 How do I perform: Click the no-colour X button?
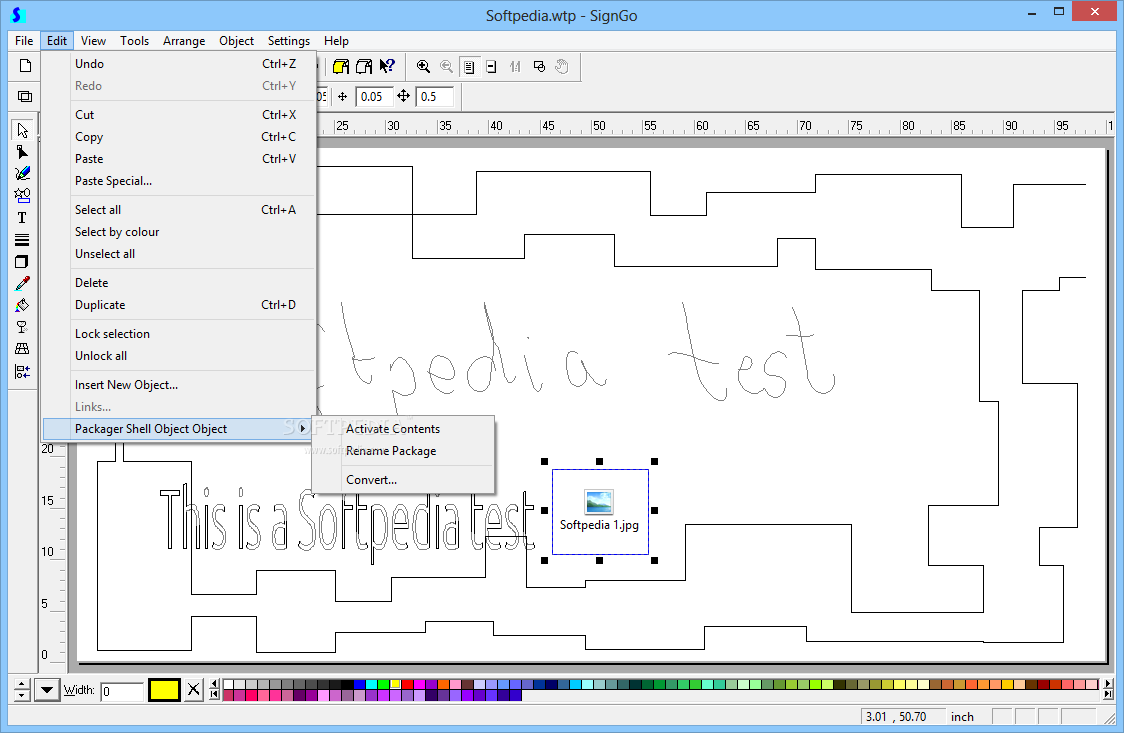(194, 690)
